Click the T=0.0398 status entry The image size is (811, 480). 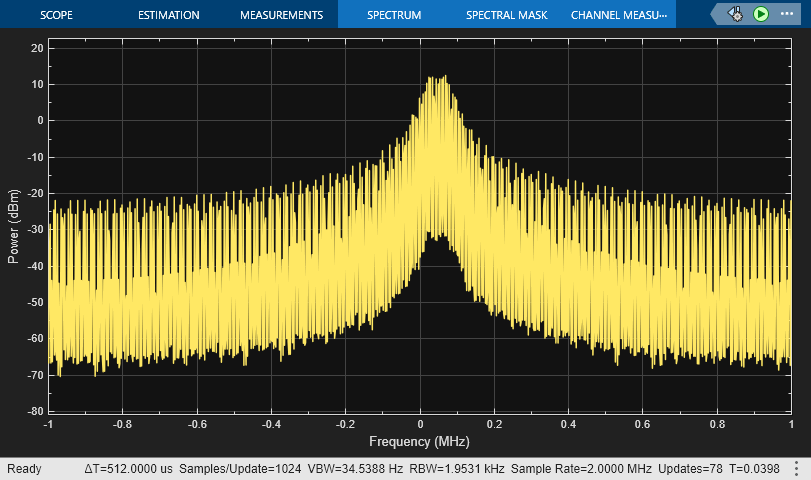point(754,469)
